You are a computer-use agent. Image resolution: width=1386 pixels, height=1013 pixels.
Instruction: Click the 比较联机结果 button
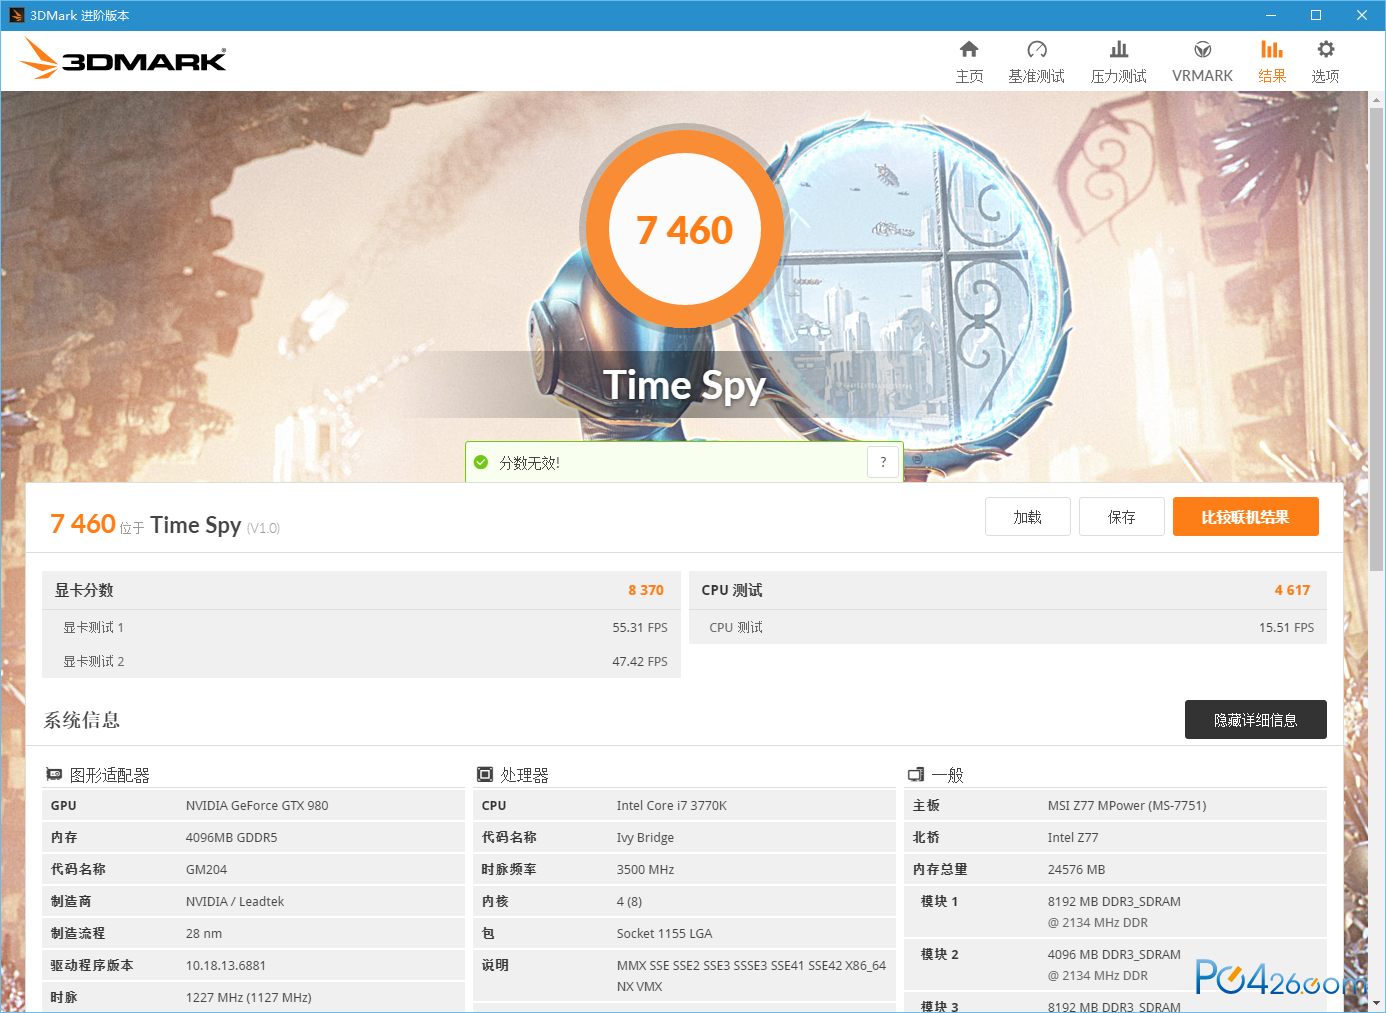pyautogui.click(x=1246, y=517)
